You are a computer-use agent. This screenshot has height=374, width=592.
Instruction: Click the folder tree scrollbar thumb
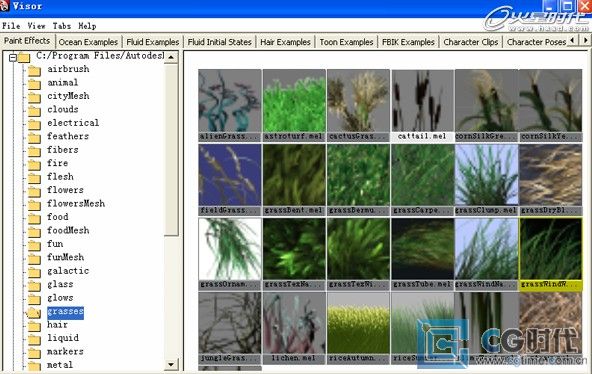point(171,149)
